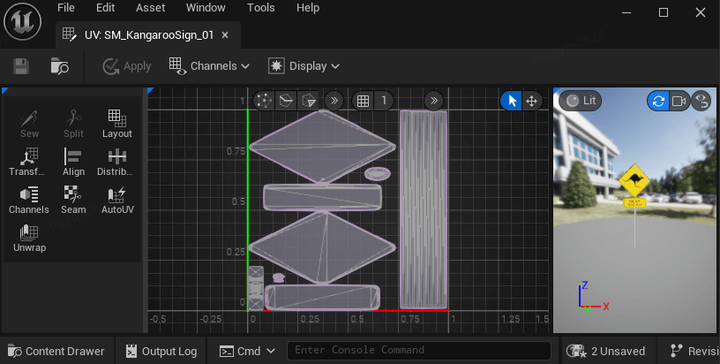This screenshot has height=364, width=720.
Task: Enable vertex selection mode in the UV viewport
Action: (264, 101)
